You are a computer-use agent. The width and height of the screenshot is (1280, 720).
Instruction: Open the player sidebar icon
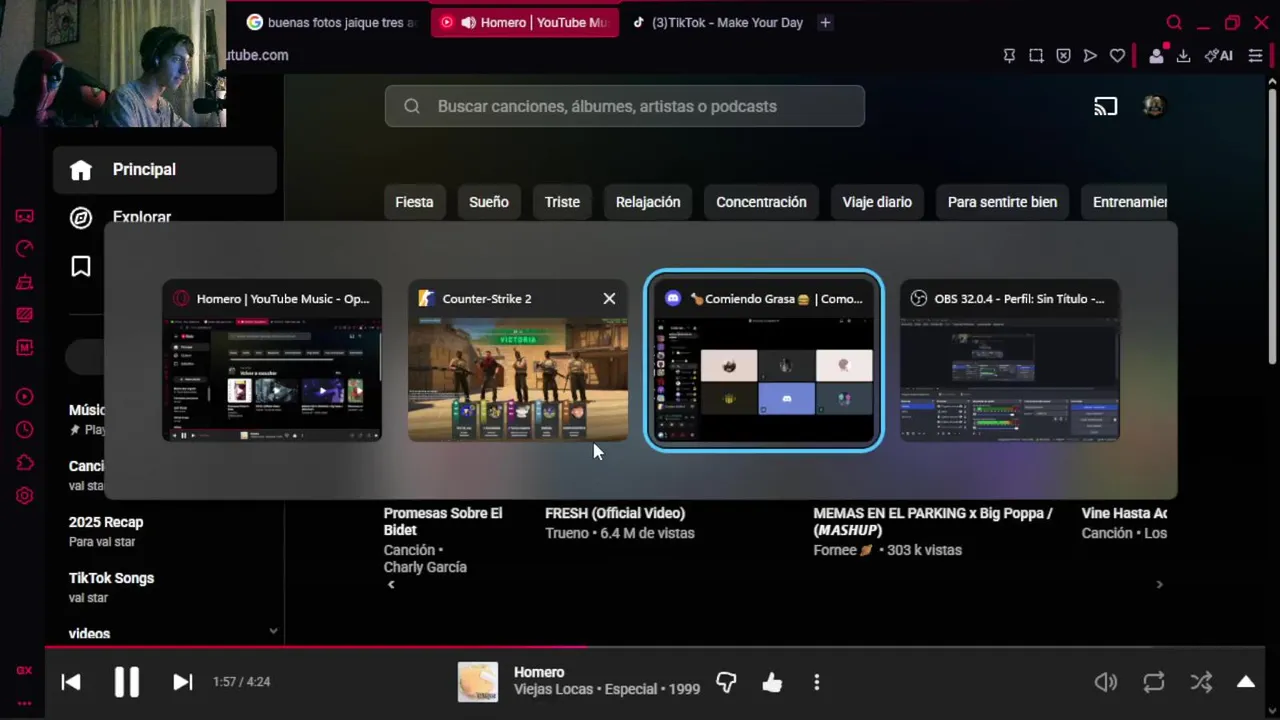point(25,397)
